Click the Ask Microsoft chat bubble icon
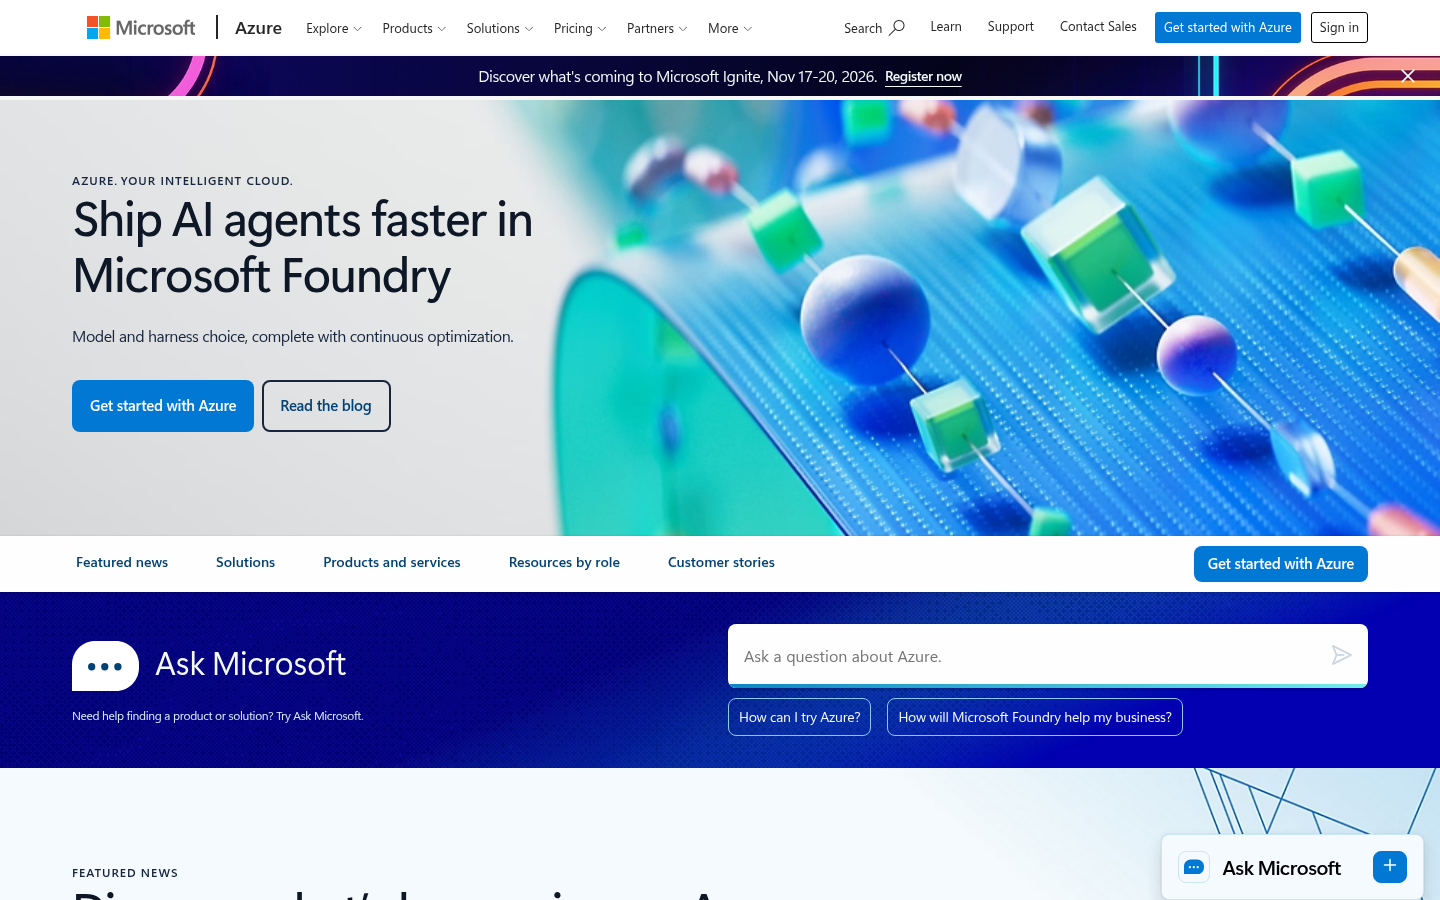1440x900 pixels. (x=105, y=666)
